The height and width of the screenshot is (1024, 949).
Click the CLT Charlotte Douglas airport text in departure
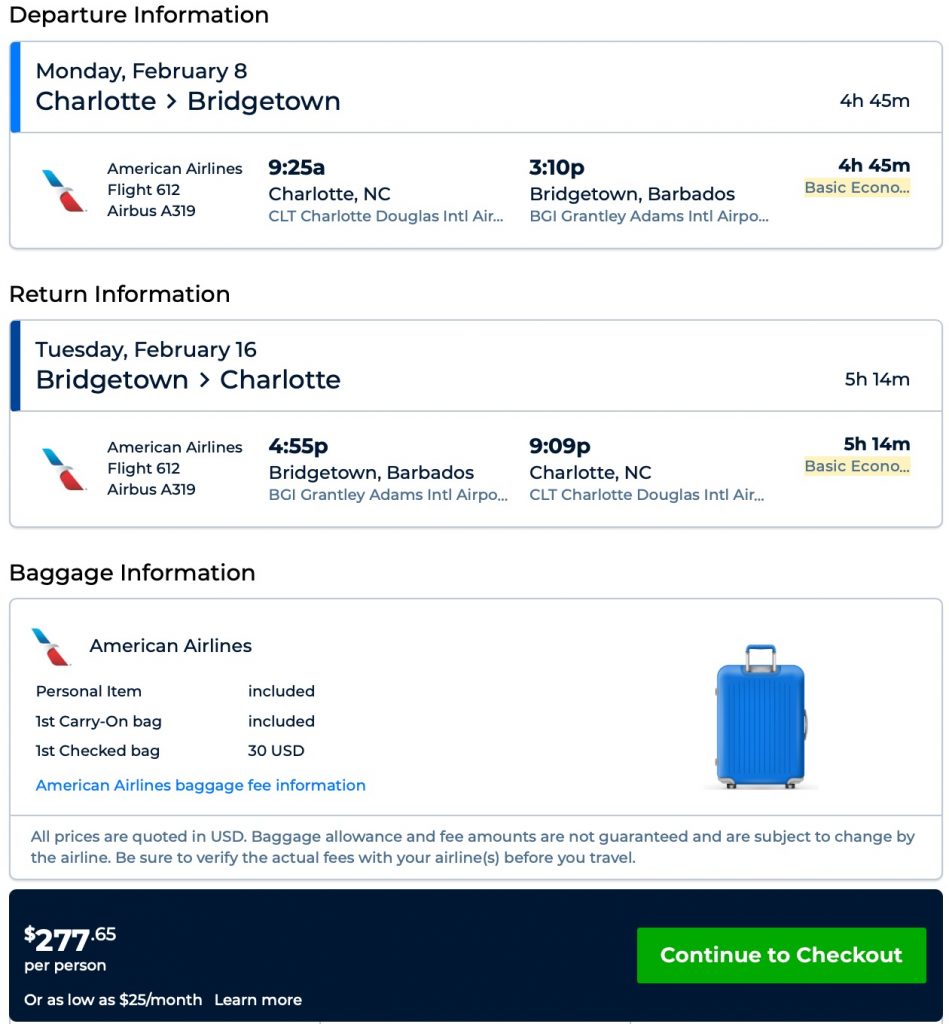[x=388, y=216]
